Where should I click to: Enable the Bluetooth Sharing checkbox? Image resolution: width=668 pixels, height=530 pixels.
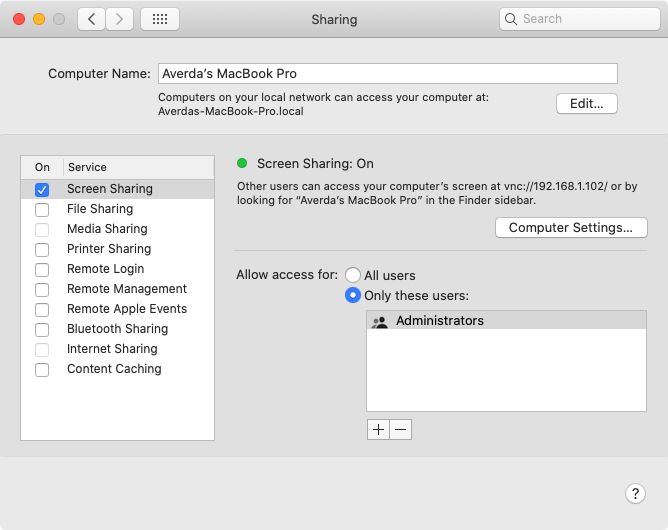[x=42, y=330]
